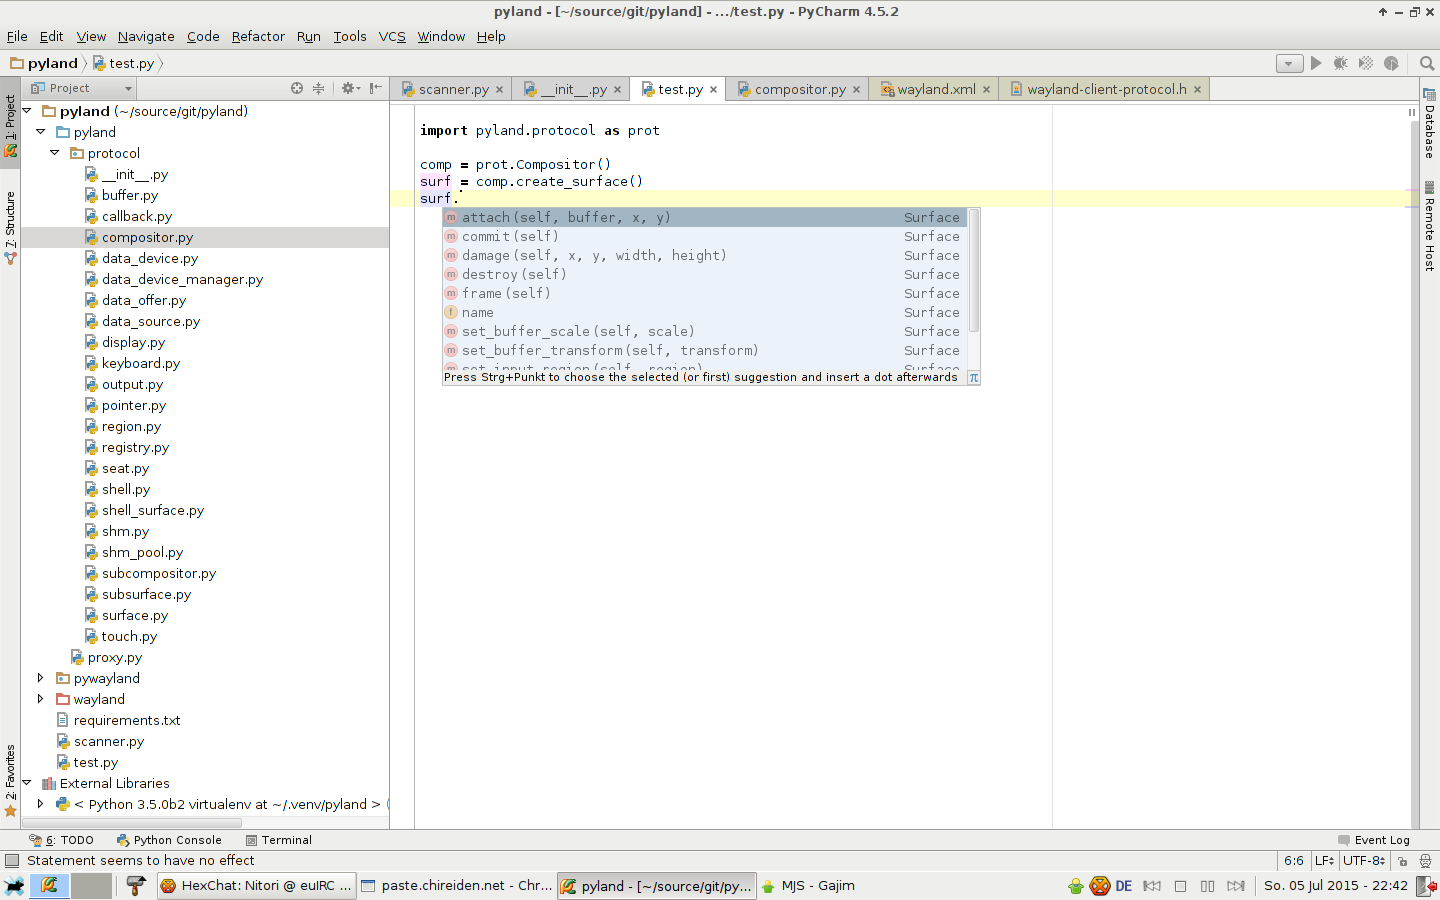Toggle read-only lock icon in status bar
The width and height of the screenshot is (1440, 900).
pyautogui.click(x=1403, y=861)
